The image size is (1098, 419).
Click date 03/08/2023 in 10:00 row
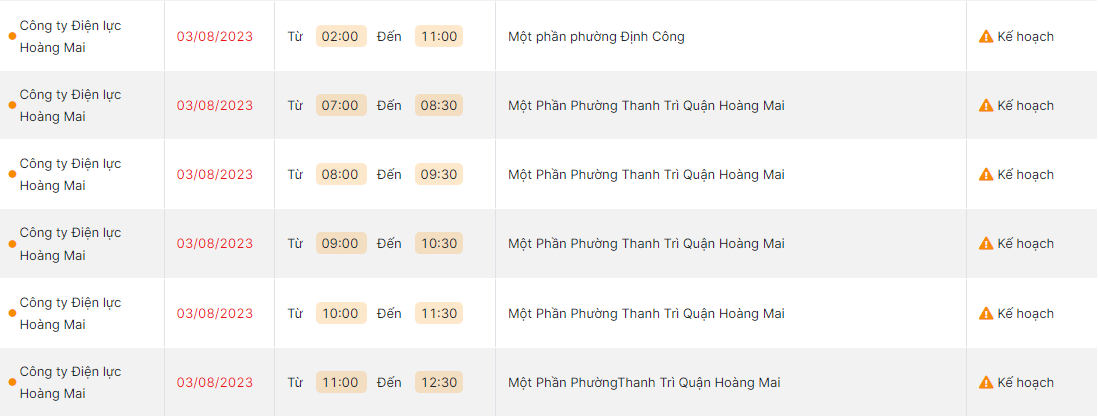click(x=215, y=314)
